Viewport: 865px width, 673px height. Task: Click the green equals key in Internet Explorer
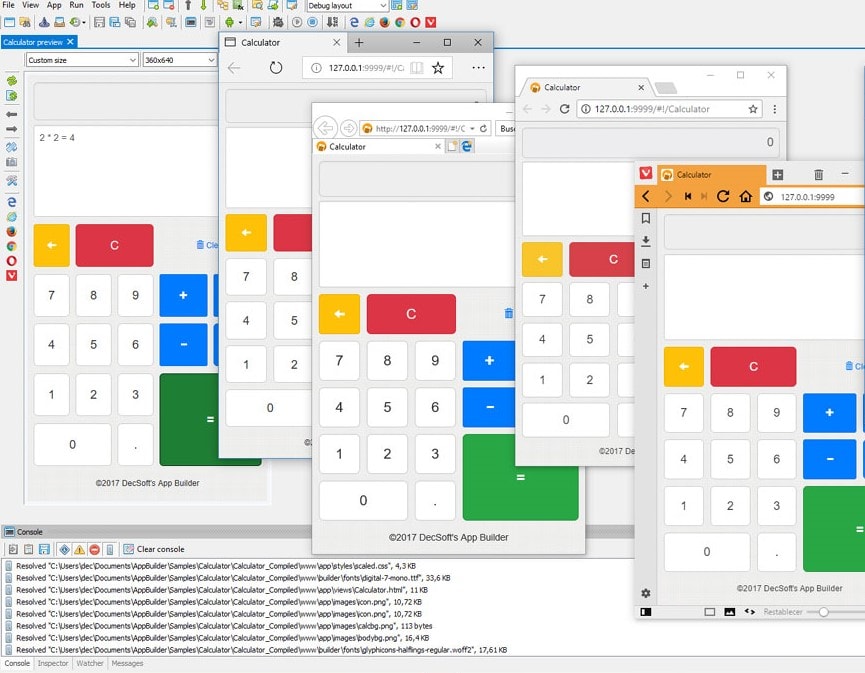(520, 477)
